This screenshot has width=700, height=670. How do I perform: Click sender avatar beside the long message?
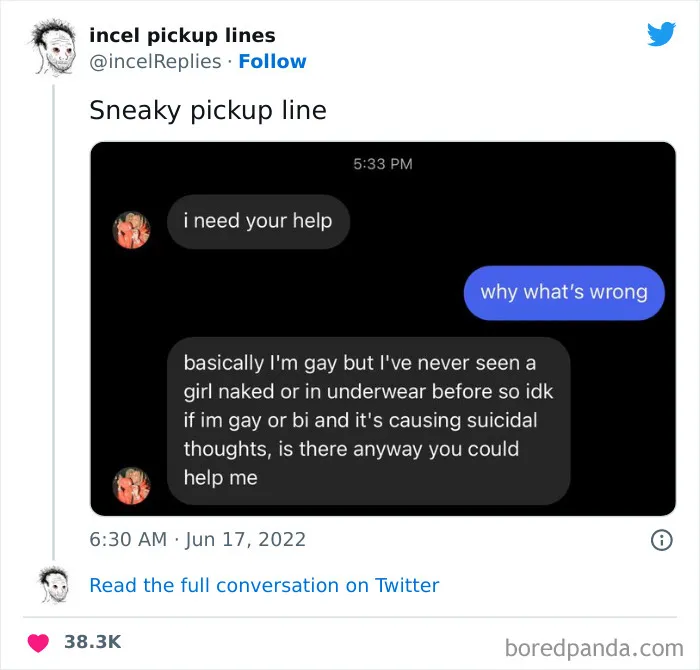131,486
